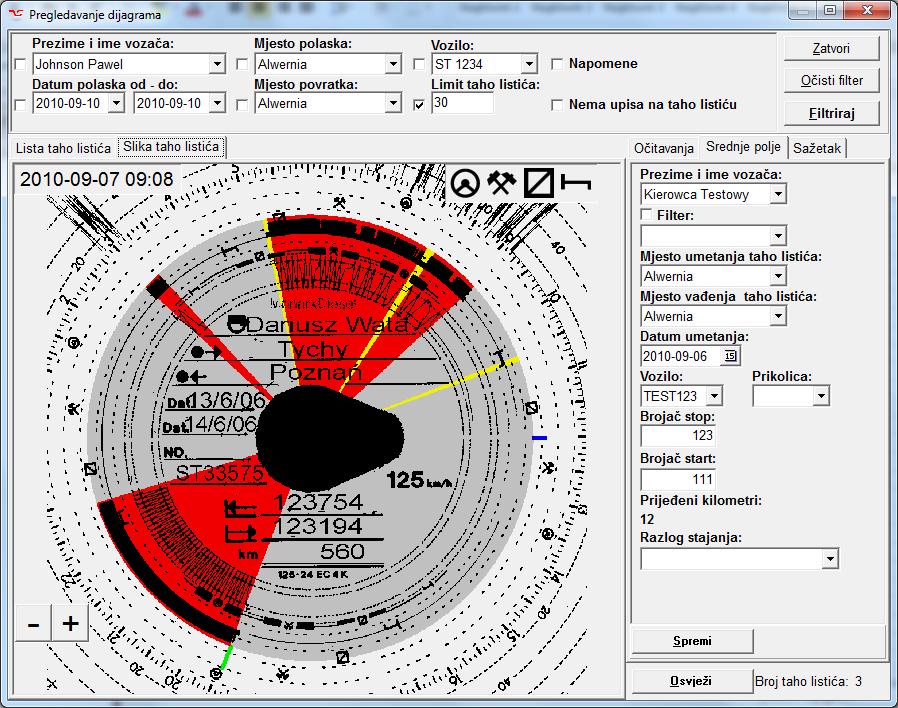Check Nema upisa na taho listiću
The height and width of the screenshot is (708, 898).
[x=557, y=105]
